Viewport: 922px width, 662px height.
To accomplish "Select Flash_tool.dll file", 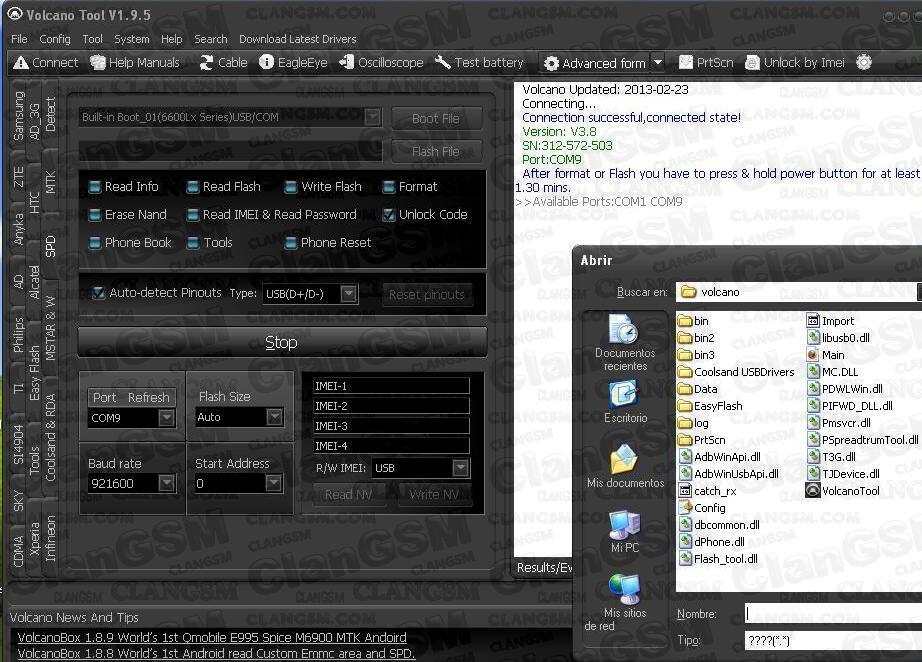I will coord(718,559).
